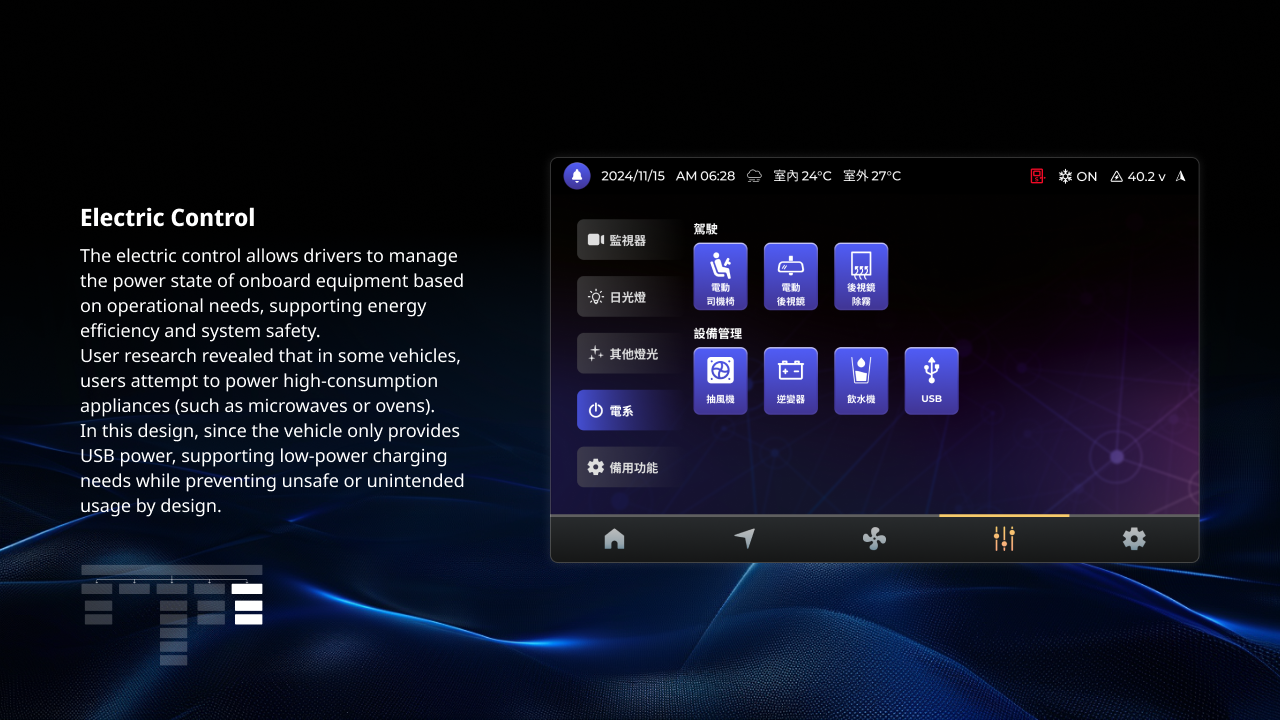1280x720 pixels.
Task: Toggle the 電動後視鏡 electric mirror tile
Action: click(790, 276)
